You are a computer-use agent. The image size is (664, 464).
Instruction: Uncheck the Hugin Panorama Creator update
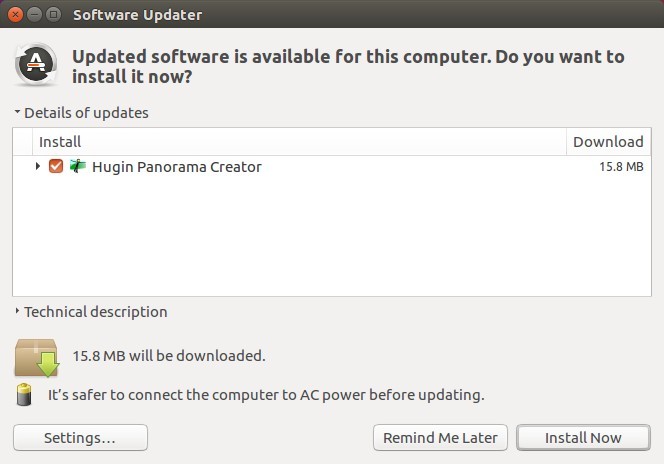pyautogui.click(x=56, y=166)
